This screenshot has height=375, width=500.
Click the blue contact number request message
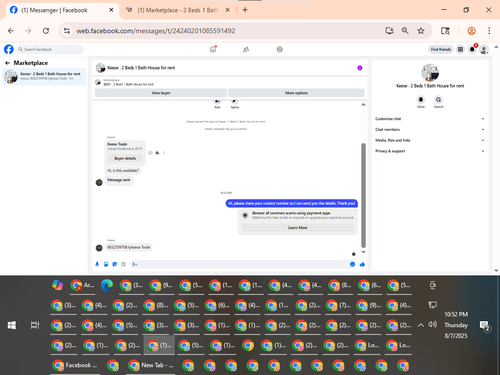coord(292,203)
